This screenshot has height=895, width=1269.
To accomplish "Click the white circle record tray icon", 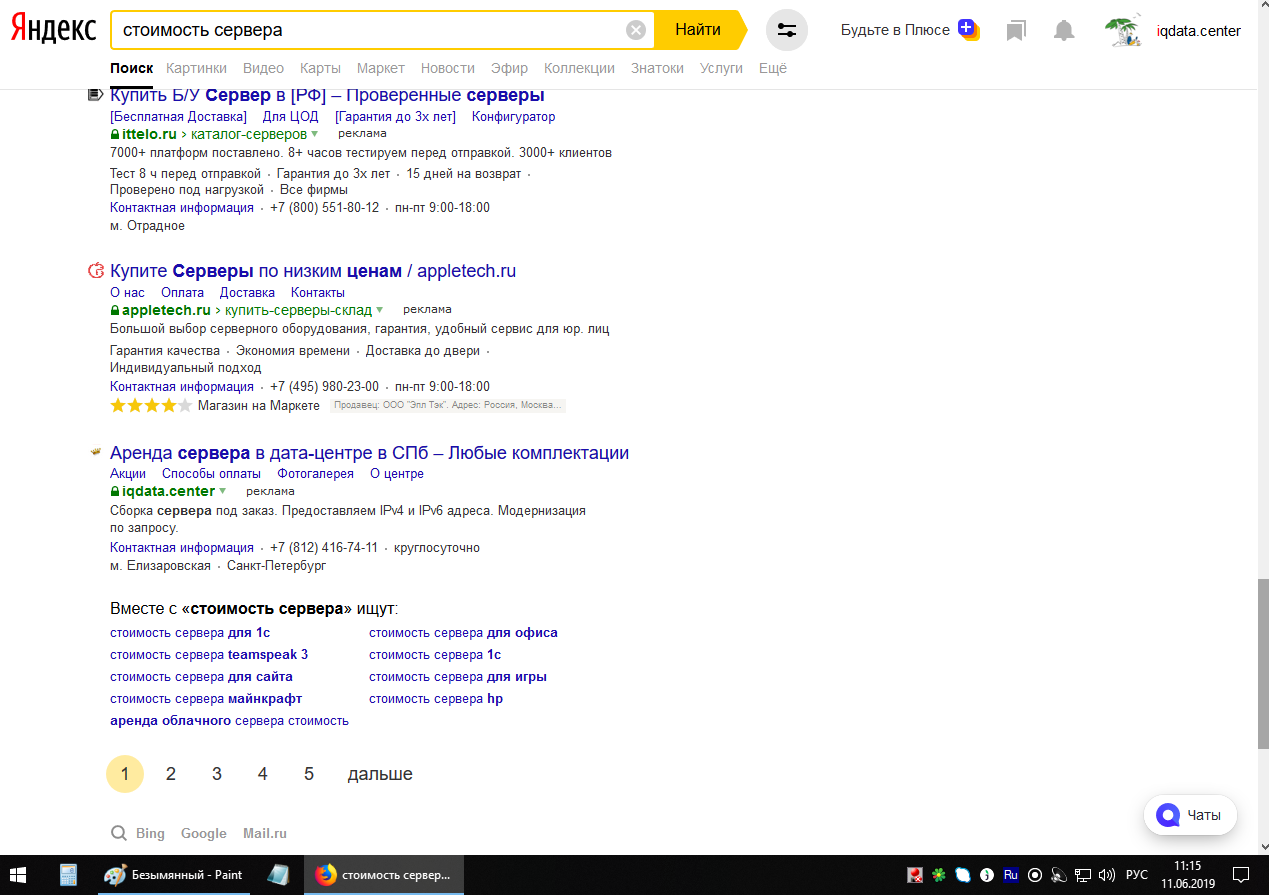I will (1035, 875).
